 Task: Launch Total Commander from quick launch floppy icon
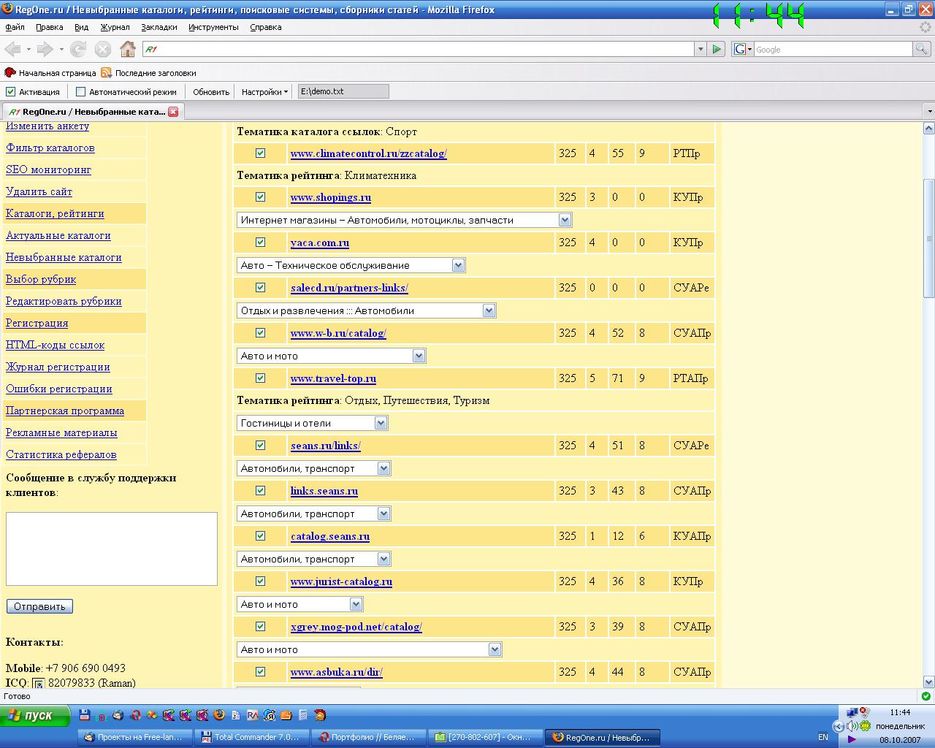coord(85,715)
